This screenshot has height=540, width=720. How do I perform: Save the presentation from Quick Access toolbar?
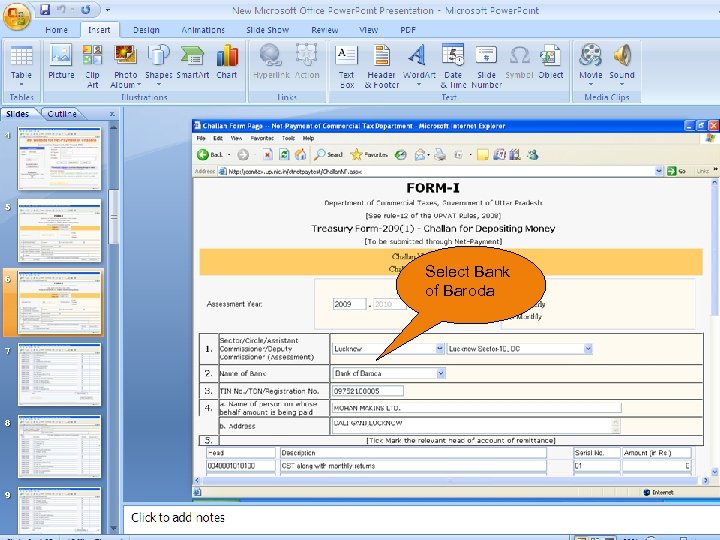tap(45, 10)
